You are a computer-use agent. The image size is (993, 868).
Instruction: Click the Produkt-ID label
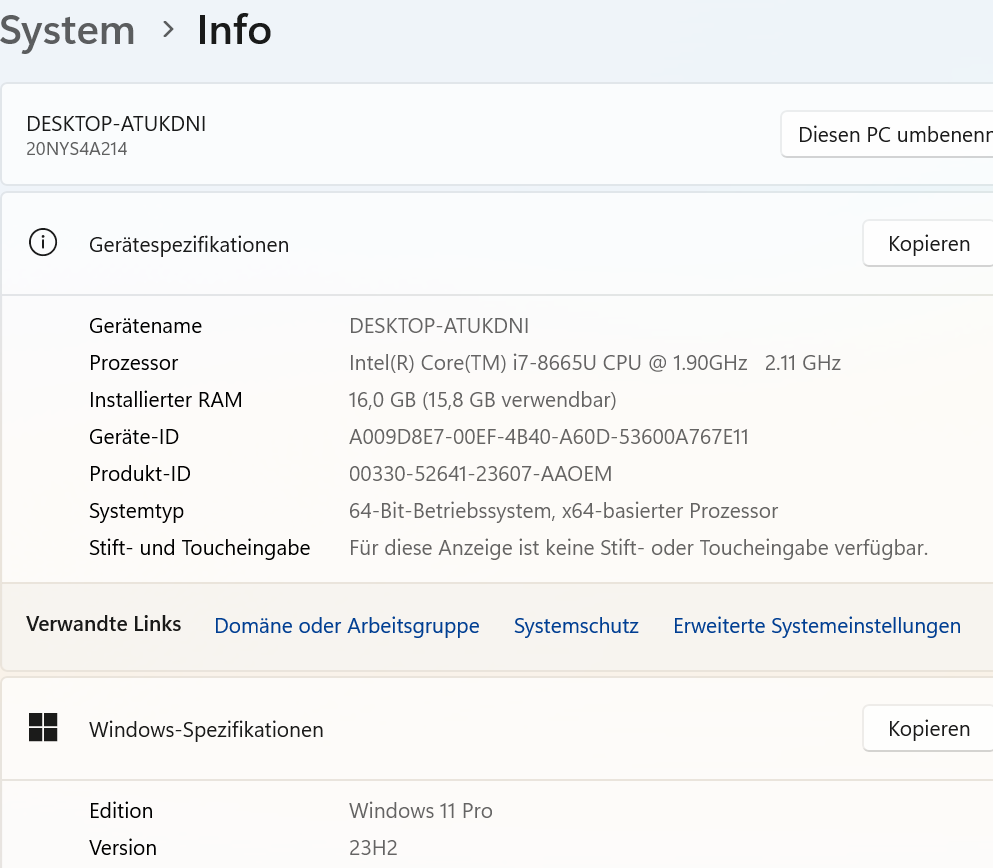click(x=140, y=474)
